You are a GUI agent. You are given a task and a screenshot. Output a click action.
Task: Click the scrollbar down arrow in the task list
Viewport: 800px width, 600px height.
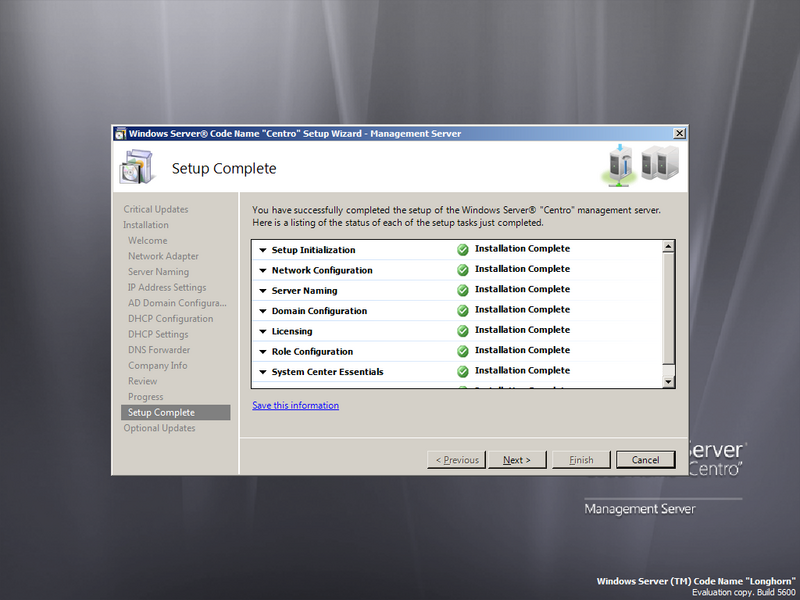point(668,382)
